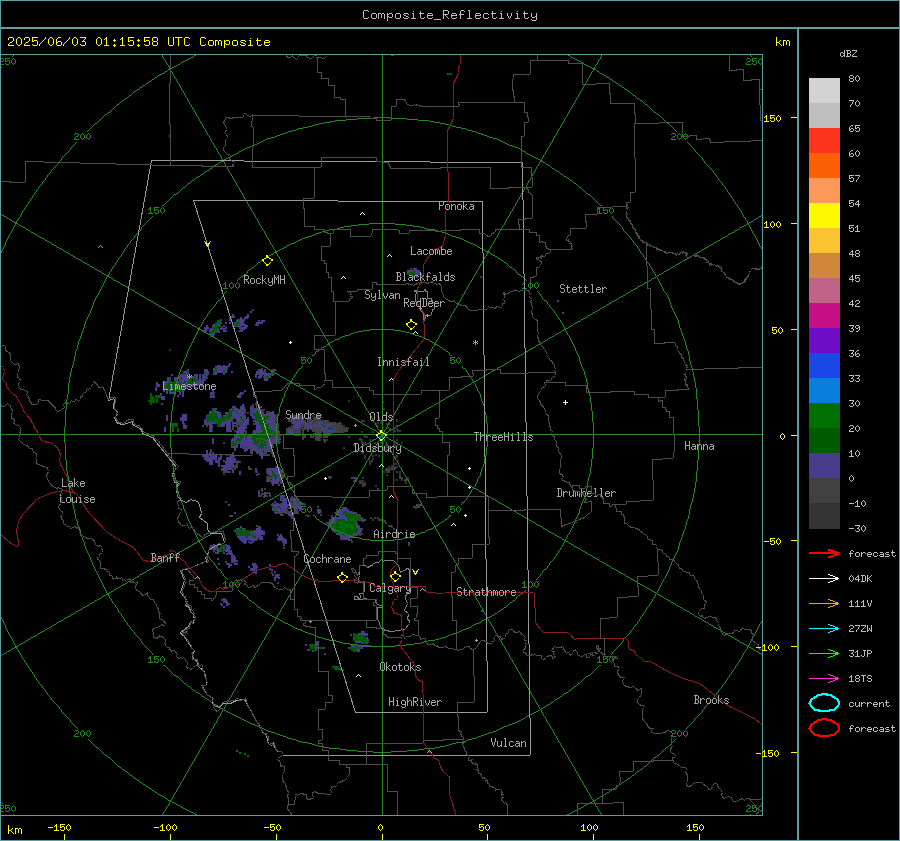The height and width of the screenshot is (841, 900).
Task: Select the Stettler map label
Action: (x=583, y=289)
